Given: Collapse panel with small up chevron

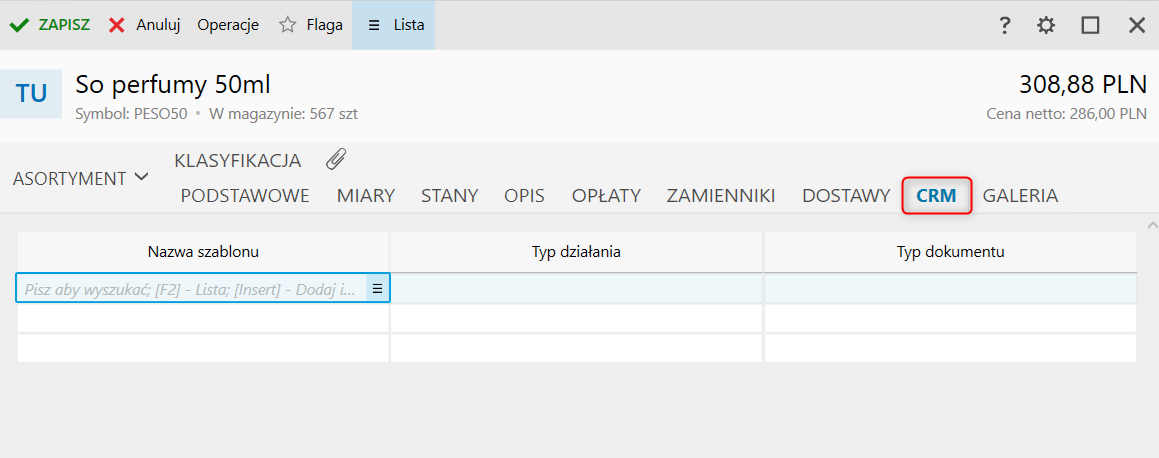Looking at the screenshot, I should coord(1151,225).
